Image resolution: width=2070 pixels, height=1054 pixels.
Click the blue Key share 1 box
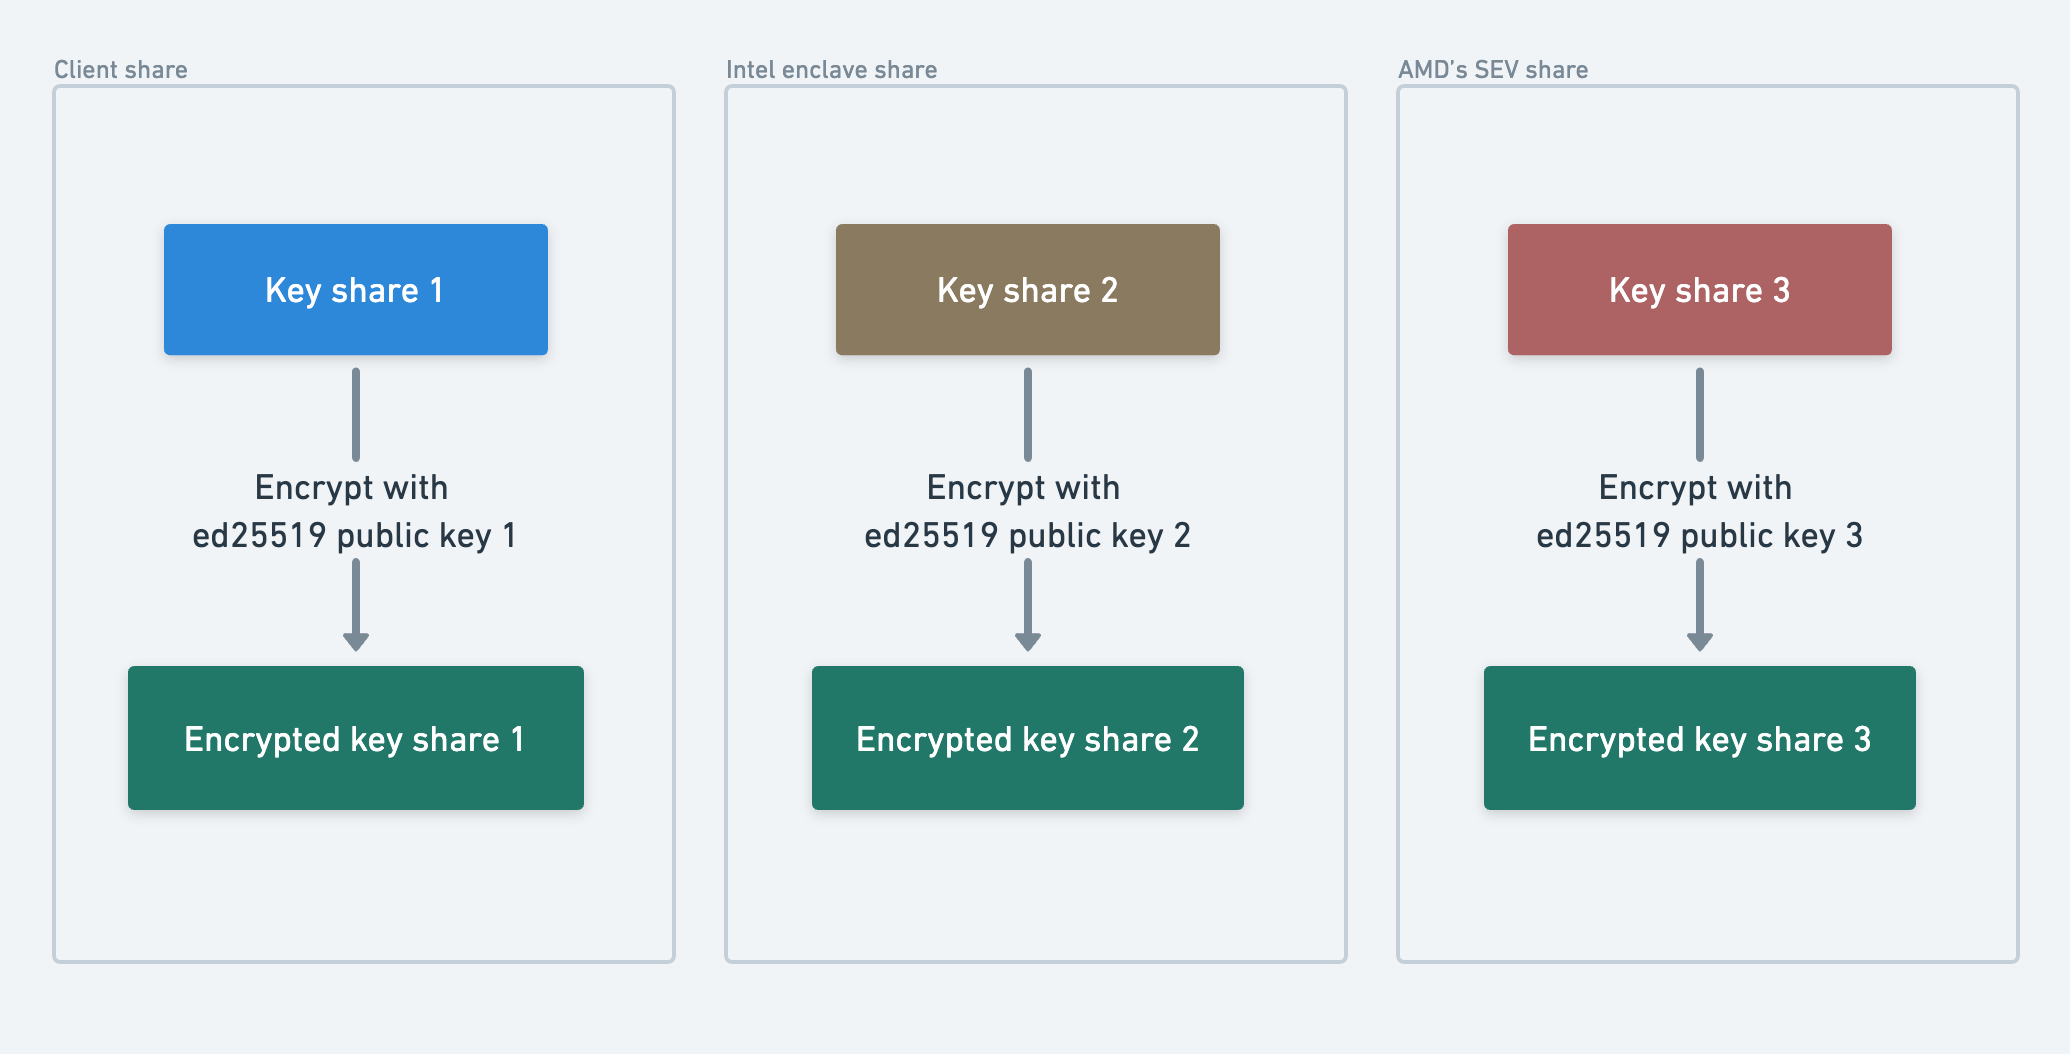(x=355, y=290)
